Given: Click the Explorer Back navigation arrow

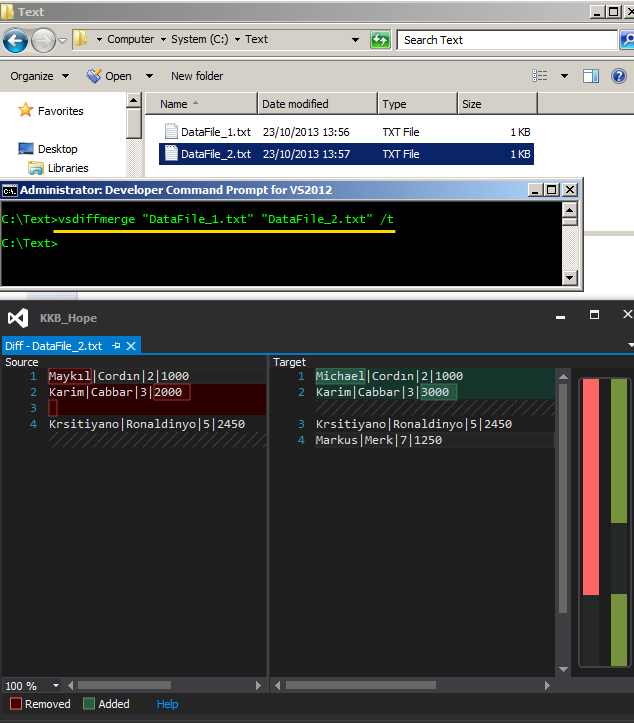Looking at the screenshot, I should click(x=15, y=40).
